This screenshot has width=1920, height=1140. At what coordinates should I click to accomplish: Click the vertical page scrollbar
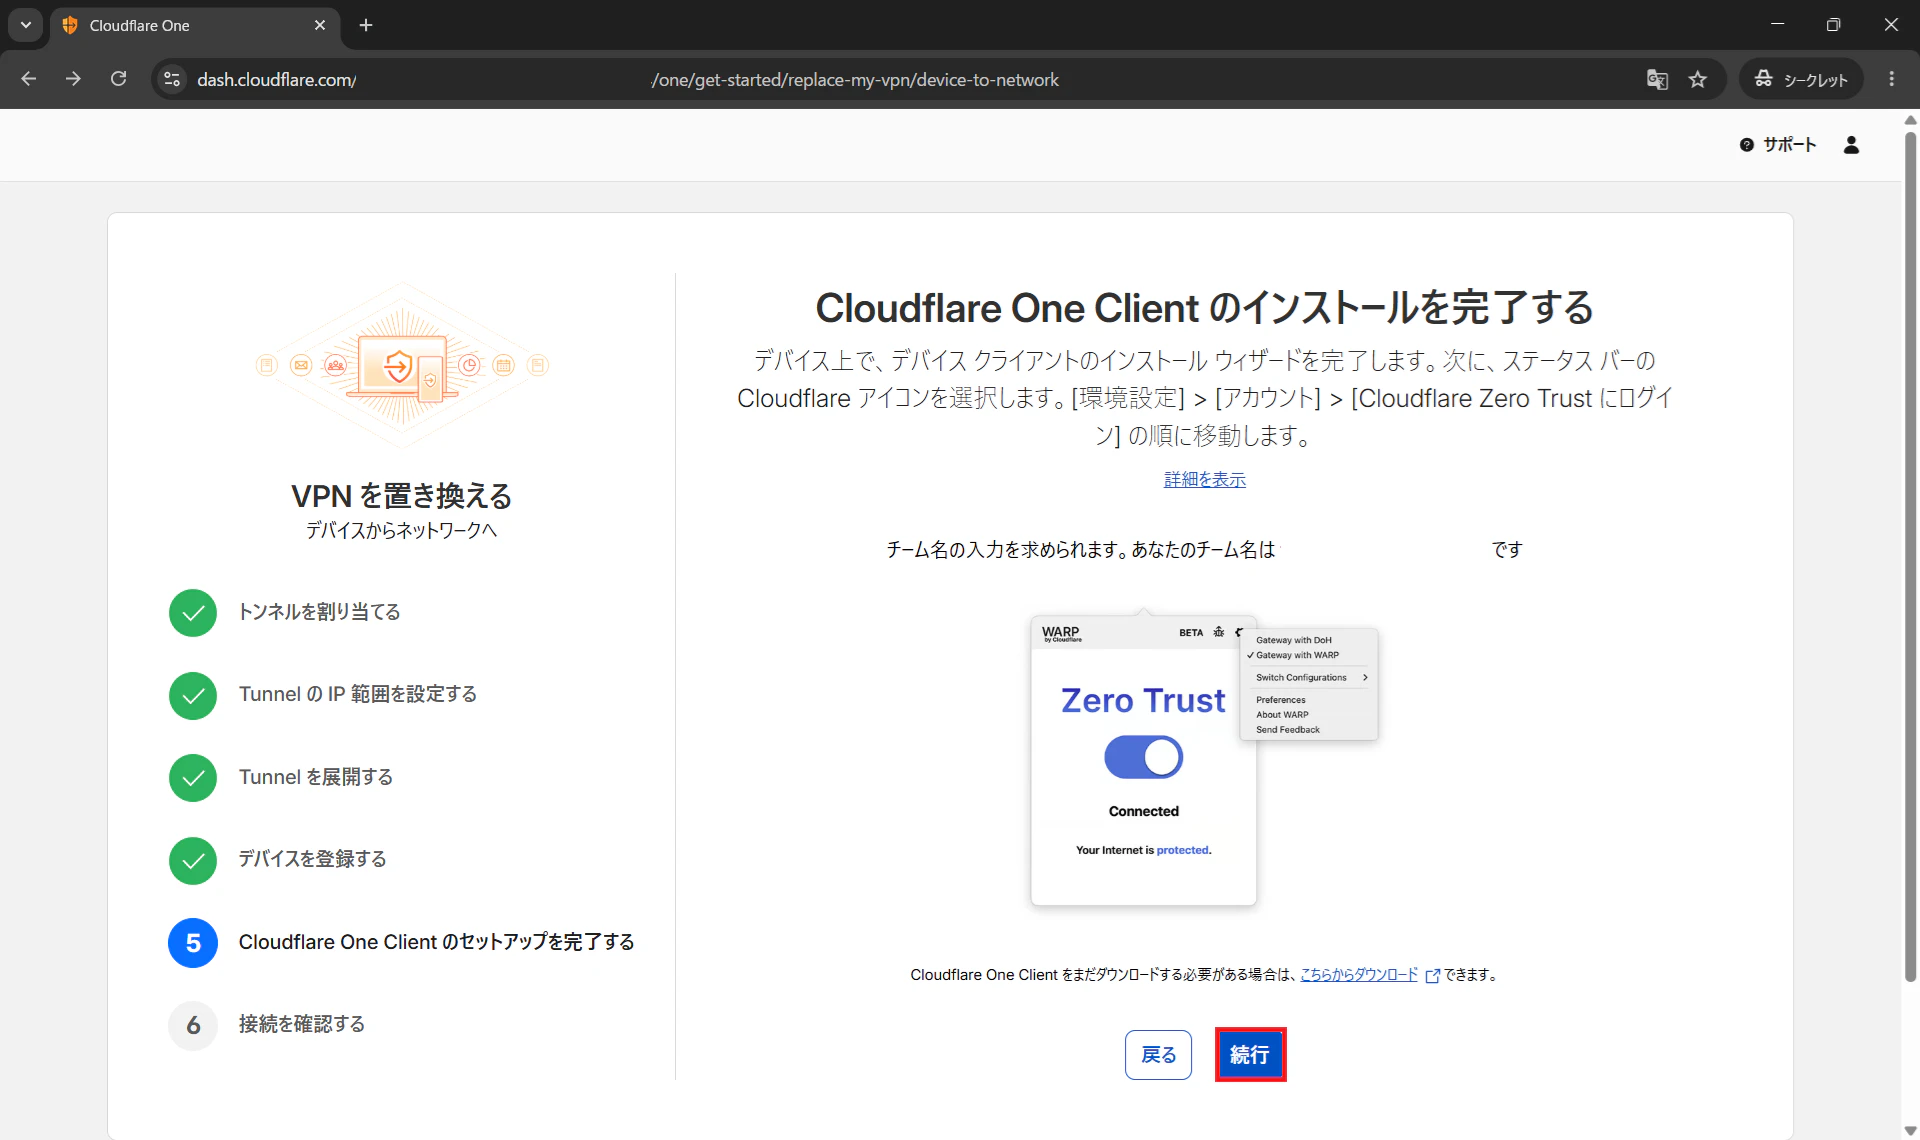point(1910,557)
